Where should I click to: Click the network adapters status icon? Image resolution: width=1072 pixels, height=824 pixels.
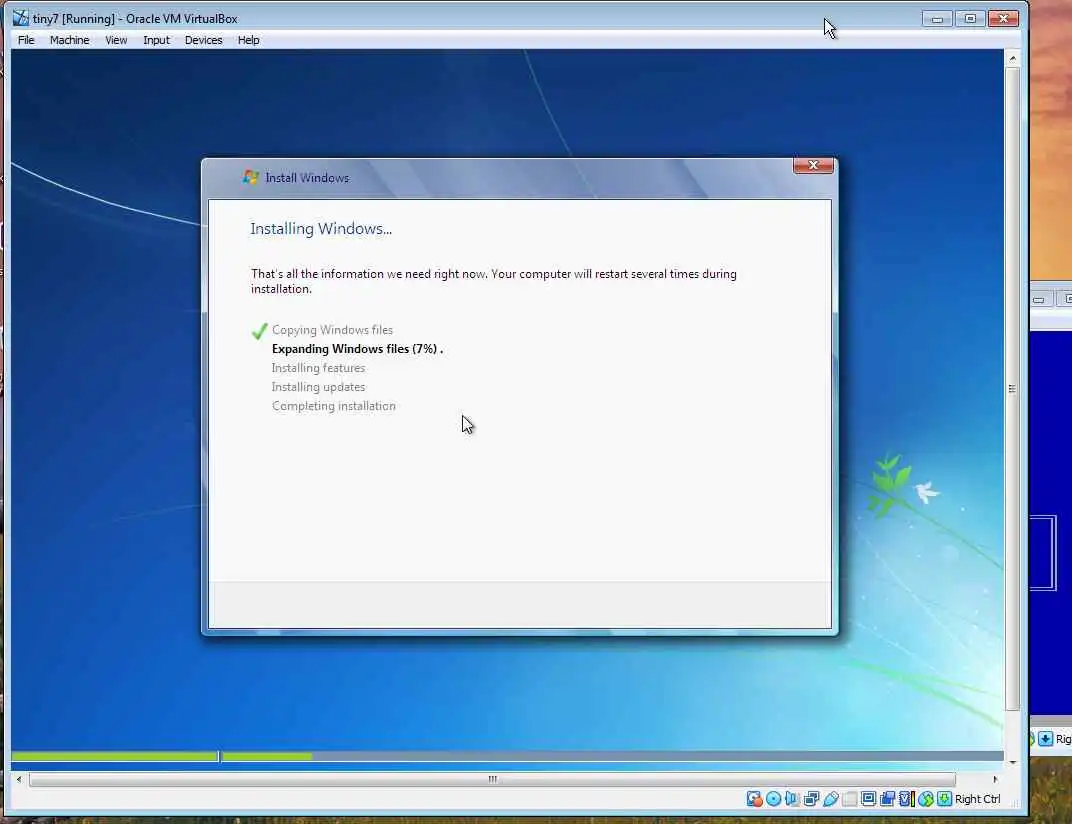point(812,799)
